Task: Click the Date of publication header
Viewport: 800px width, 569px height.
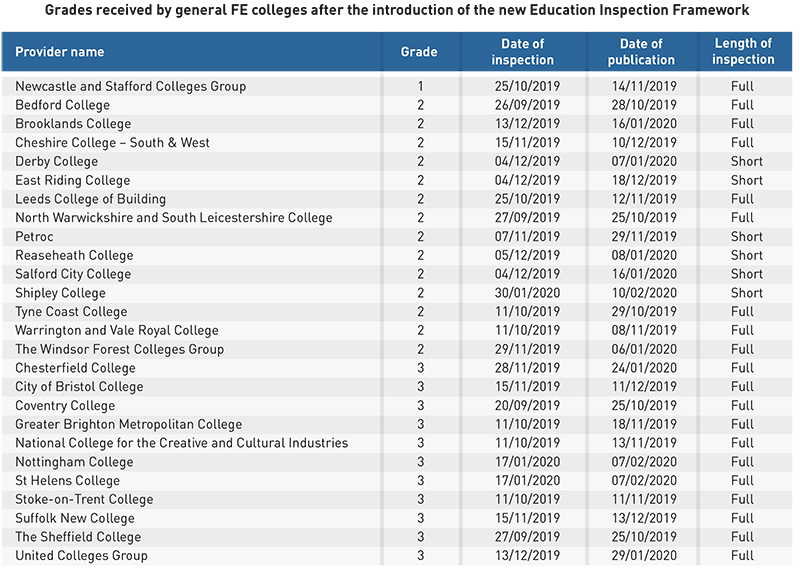Action: coord(641,52)
